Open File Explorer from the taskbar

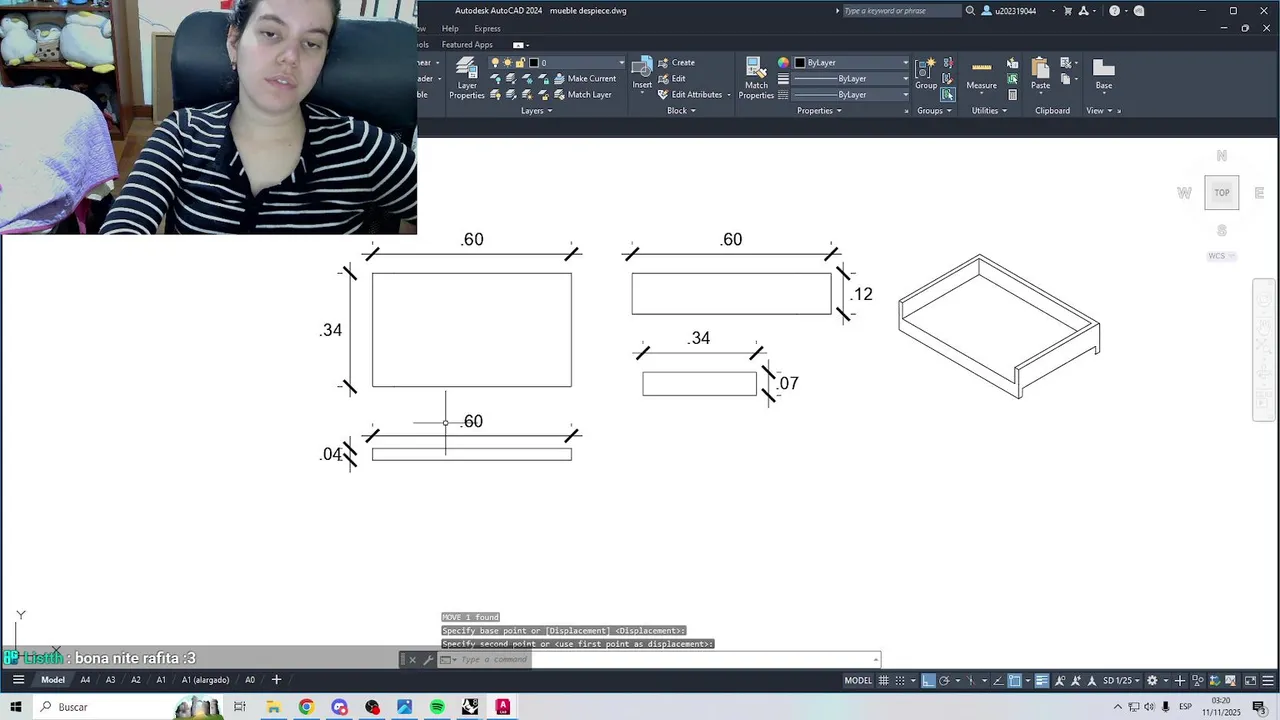273,707
